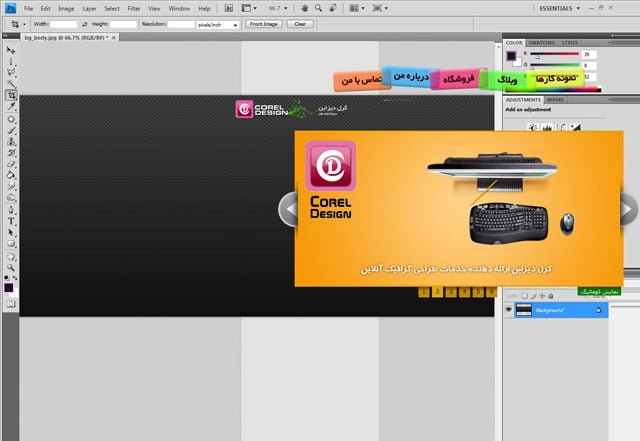The image size is (640, 441).
Task: Expand the 66.7 zoom level dropdown
Action: [x=278, y=8]
